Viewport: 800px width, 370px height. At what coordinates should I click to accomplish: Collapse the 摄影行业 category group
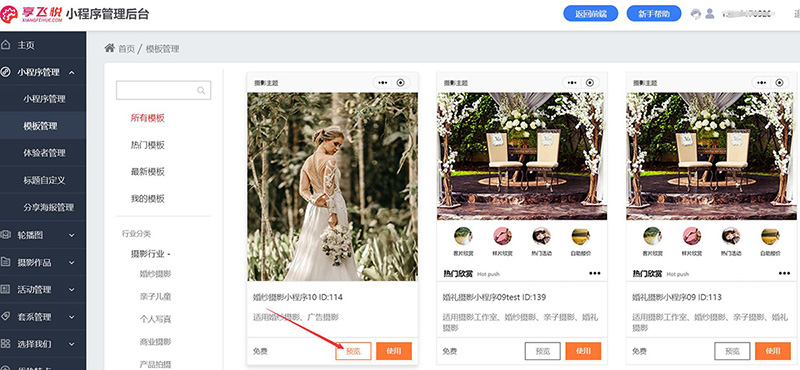[x=151, y=254]
